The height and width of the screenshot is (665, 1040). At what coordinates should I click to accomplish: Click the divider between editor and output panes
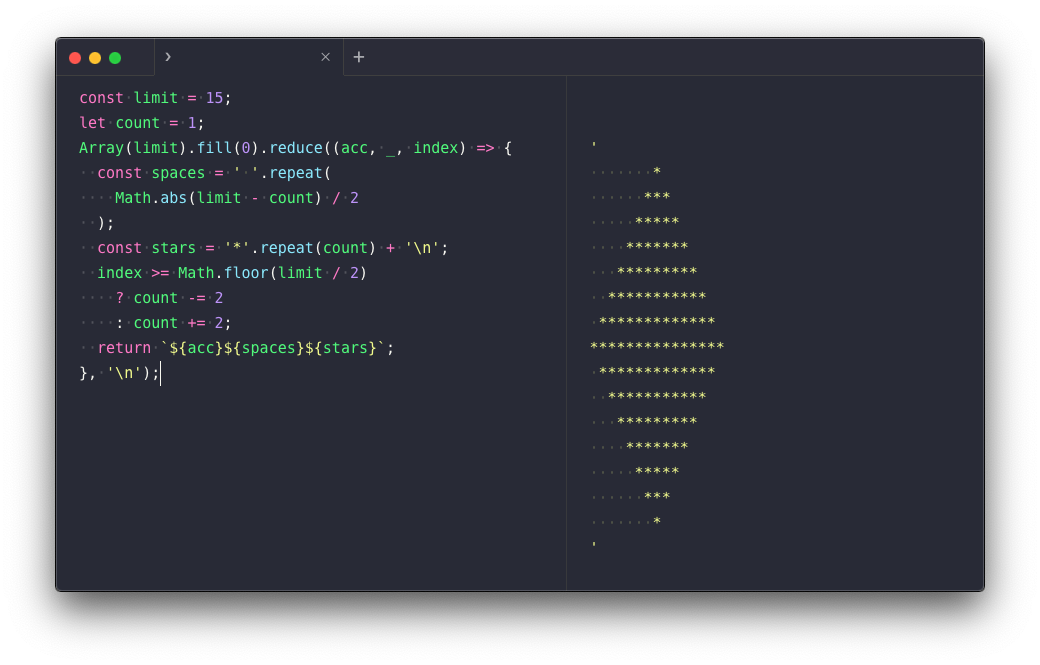[x=567, y=330]
